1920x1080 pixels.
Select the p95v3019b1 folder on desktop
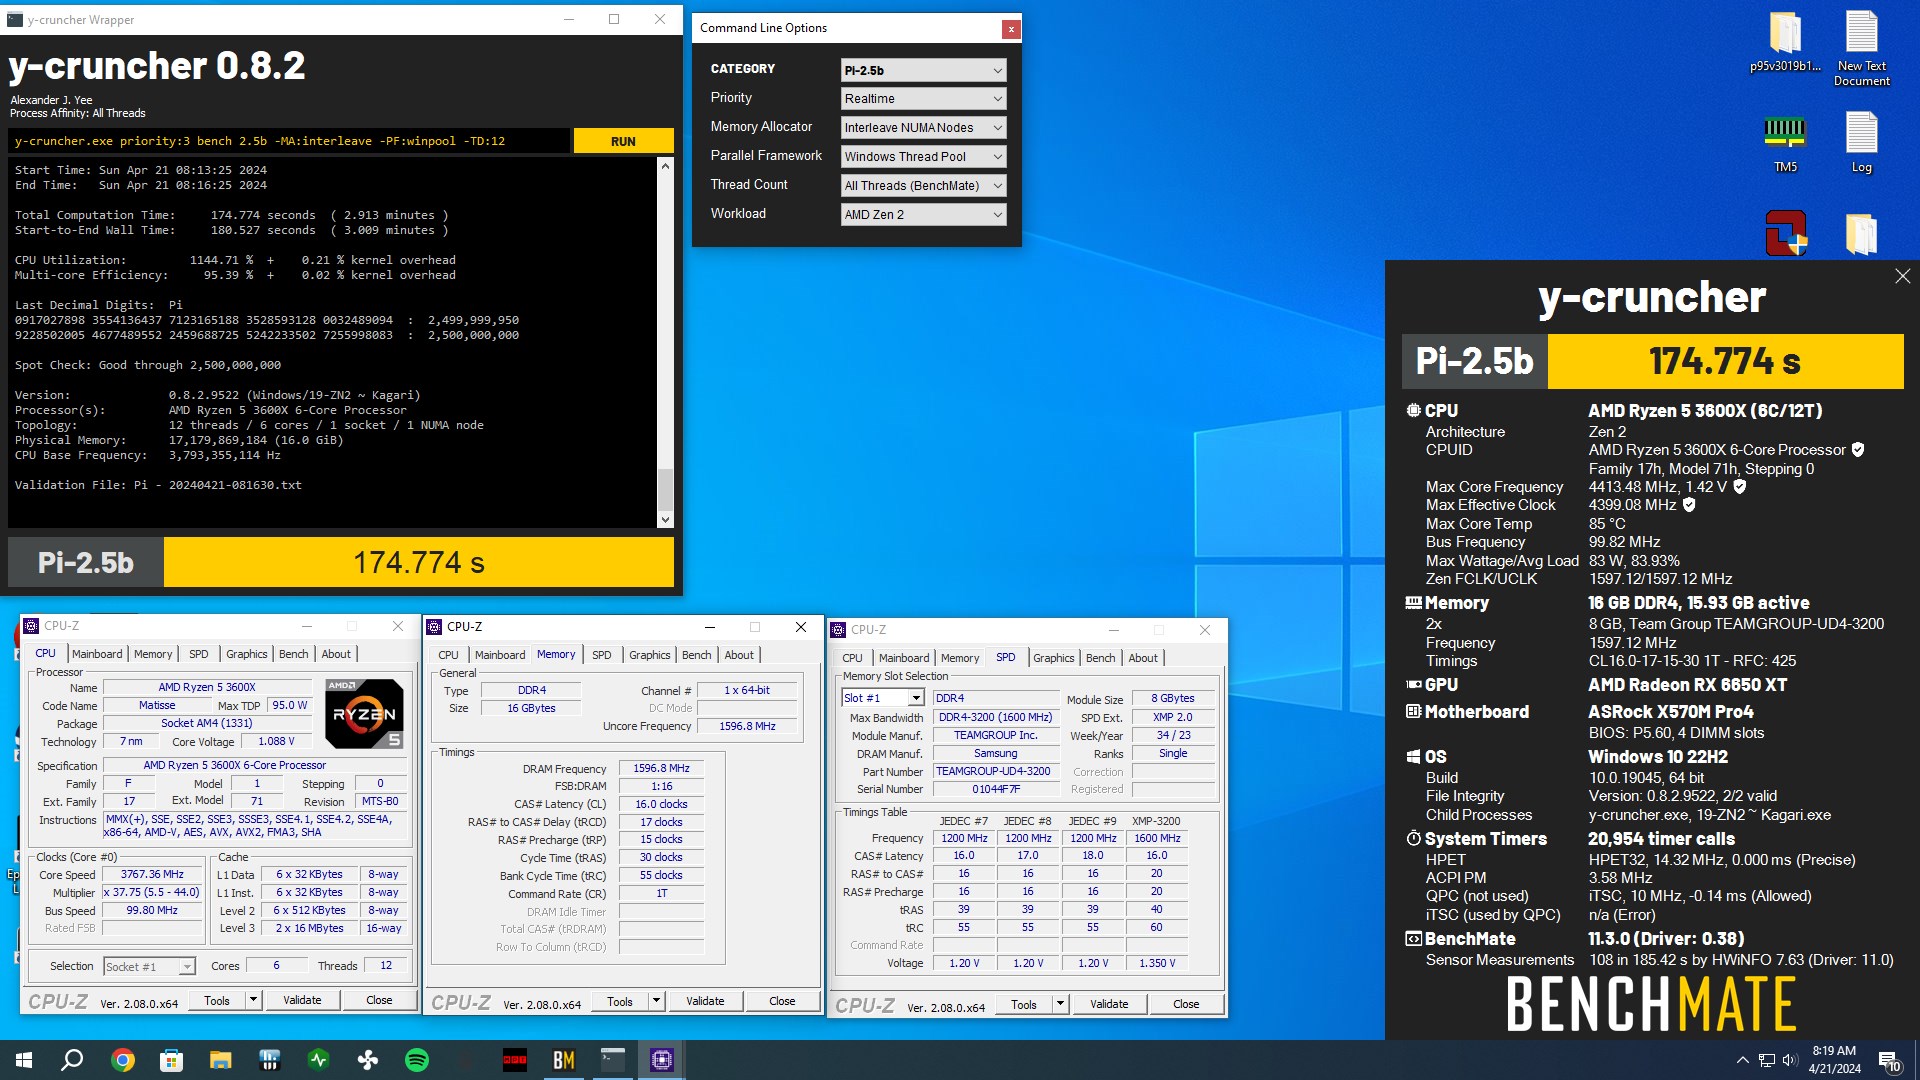pyautogui.click(x=1785, y=42)
